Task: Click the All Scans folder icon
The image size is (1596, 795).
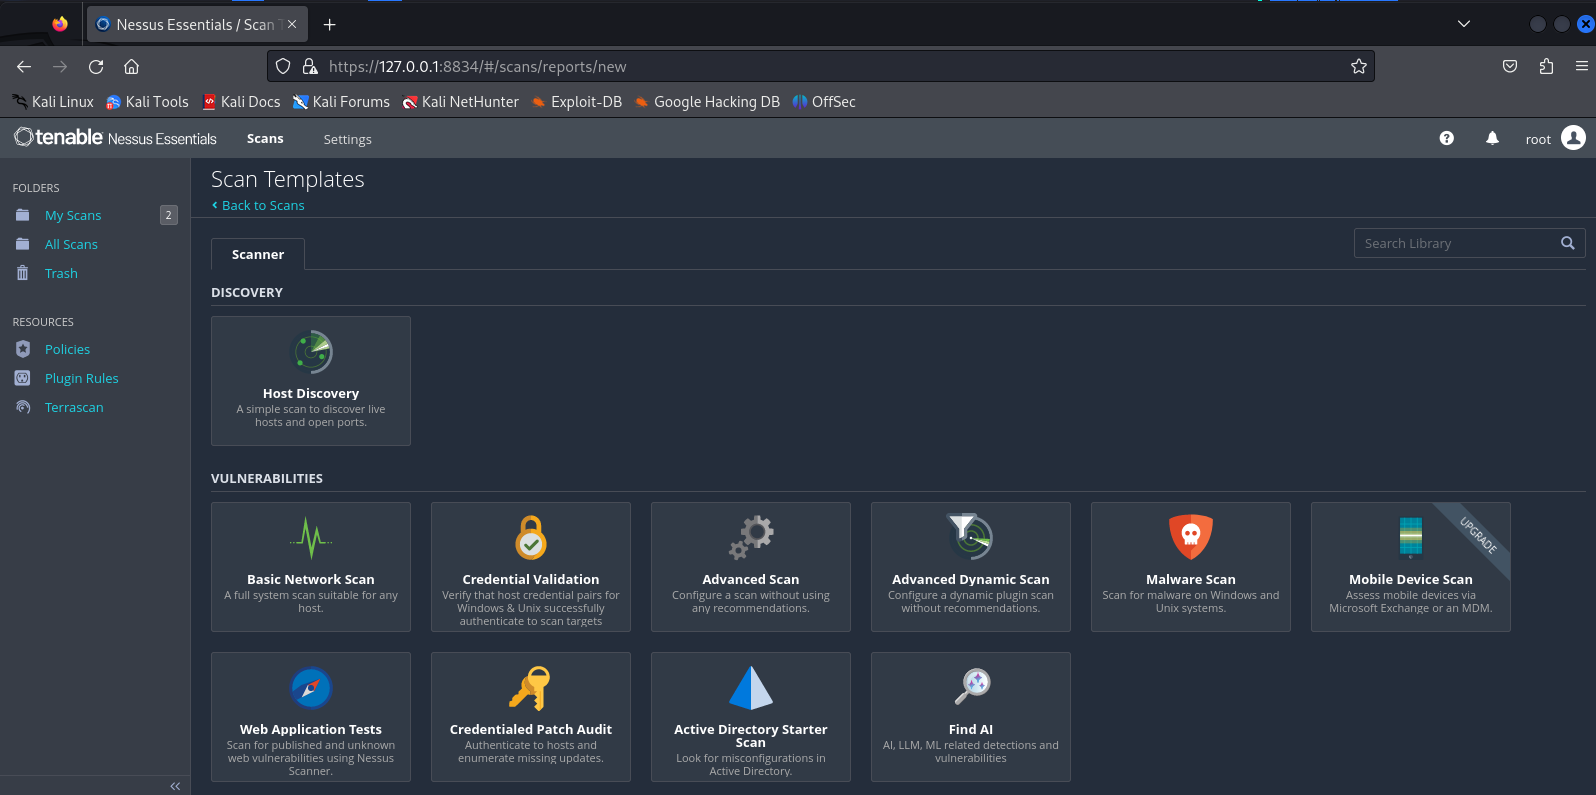Action: pos(23,244)
